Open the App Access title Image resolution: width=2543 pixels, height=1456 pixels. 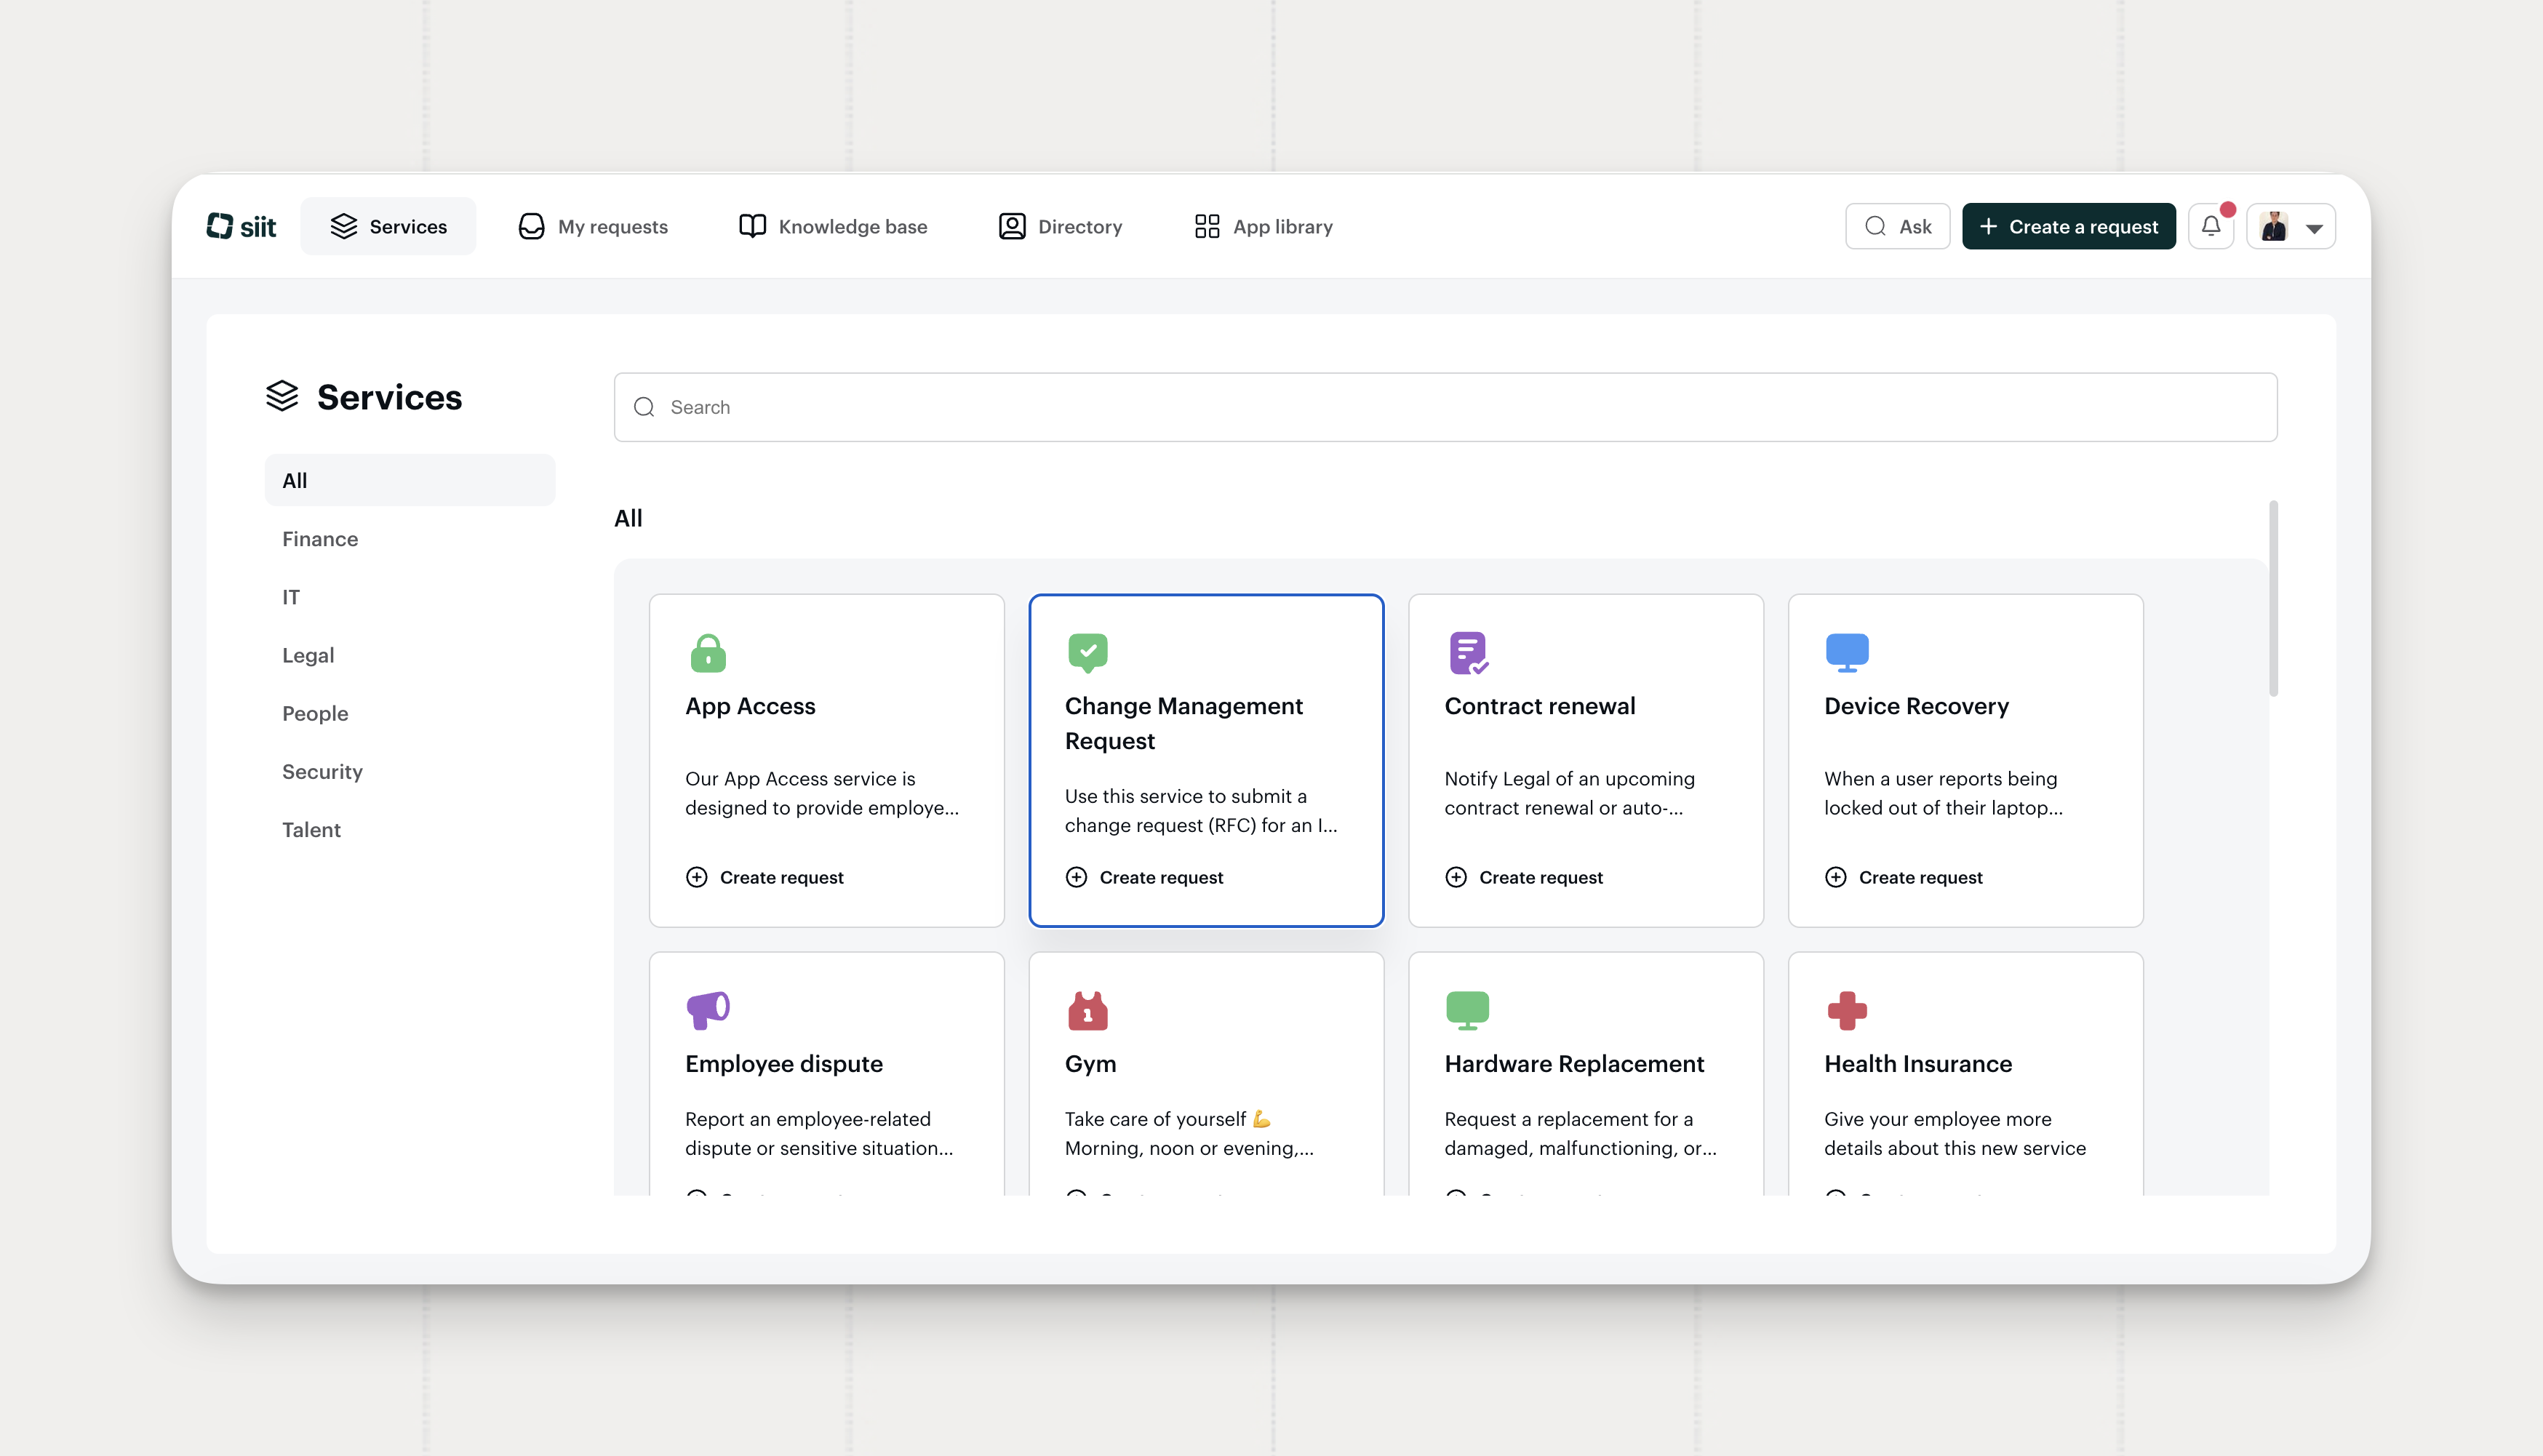[750, 707]
